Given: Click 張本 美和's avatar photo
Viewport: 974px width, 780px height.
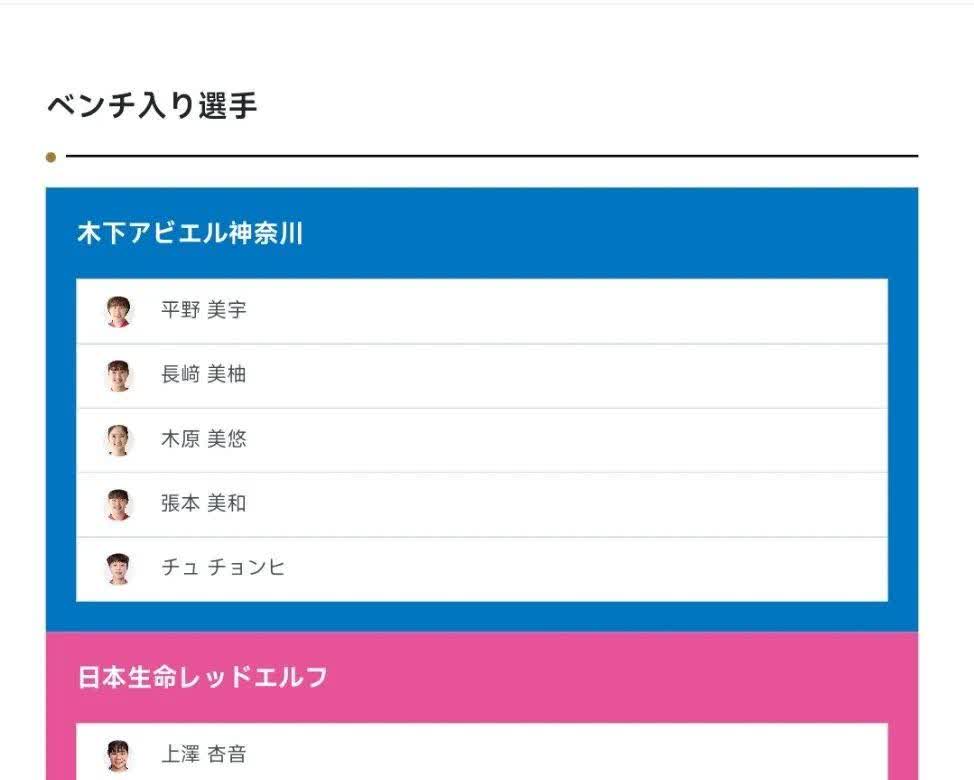Looking at the screenshot, I should pyautogui.click(x=118, y=505).
